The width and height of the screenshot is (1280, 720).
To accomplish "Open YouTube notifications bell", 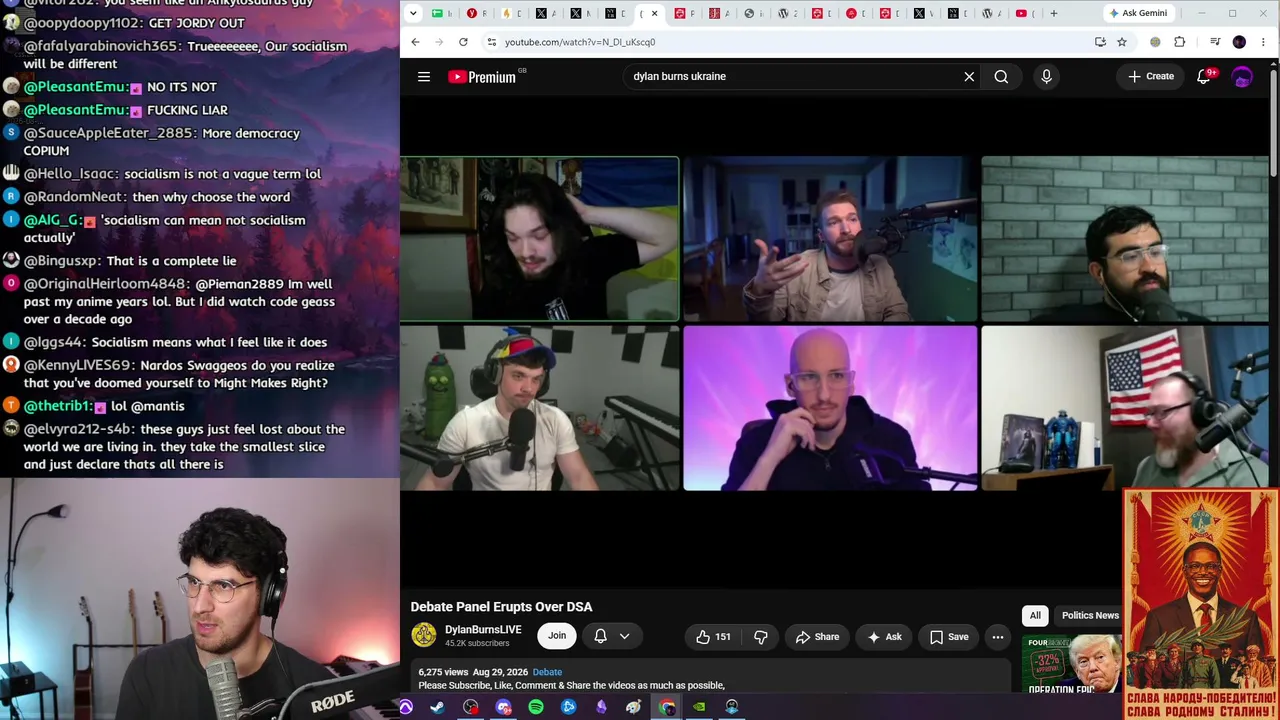I will pos(1204,76).
